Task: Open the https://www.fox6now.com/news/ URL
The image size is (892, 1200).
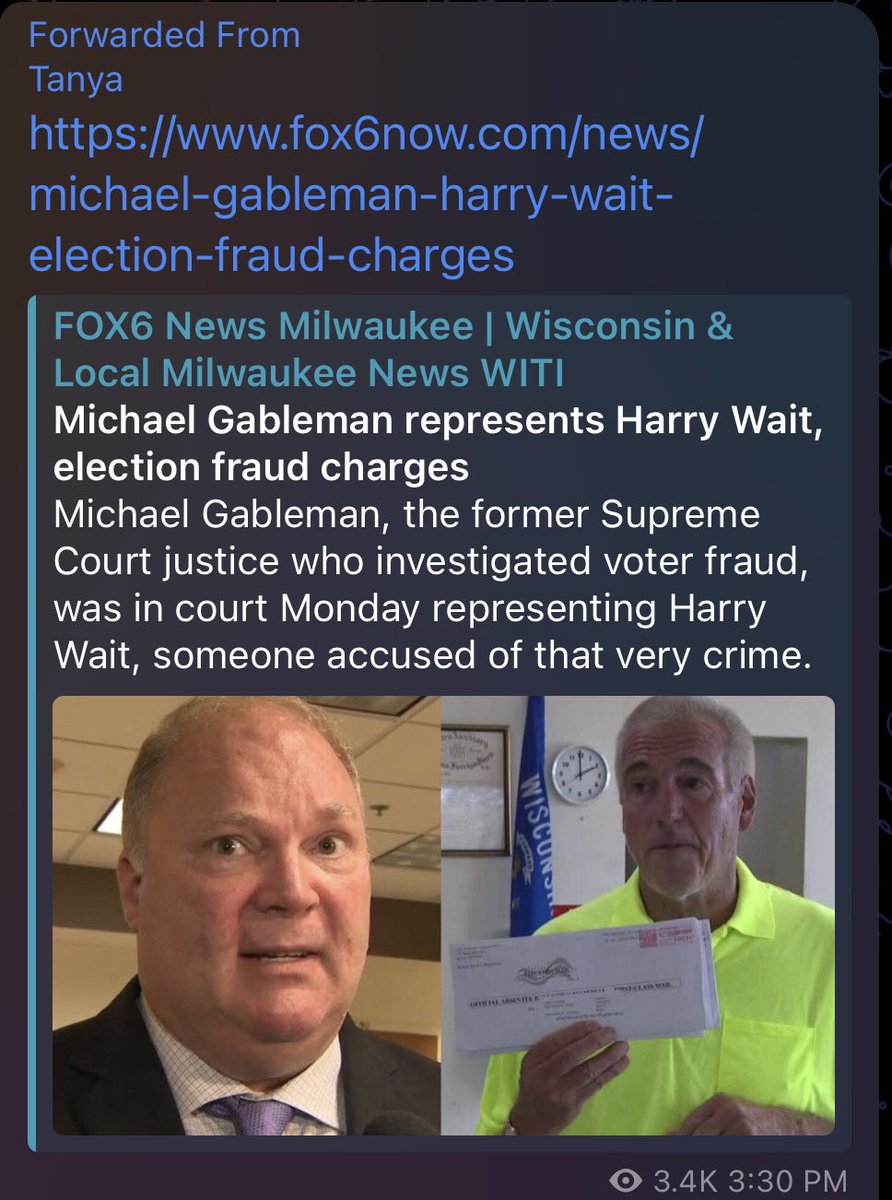Action: 366,134
